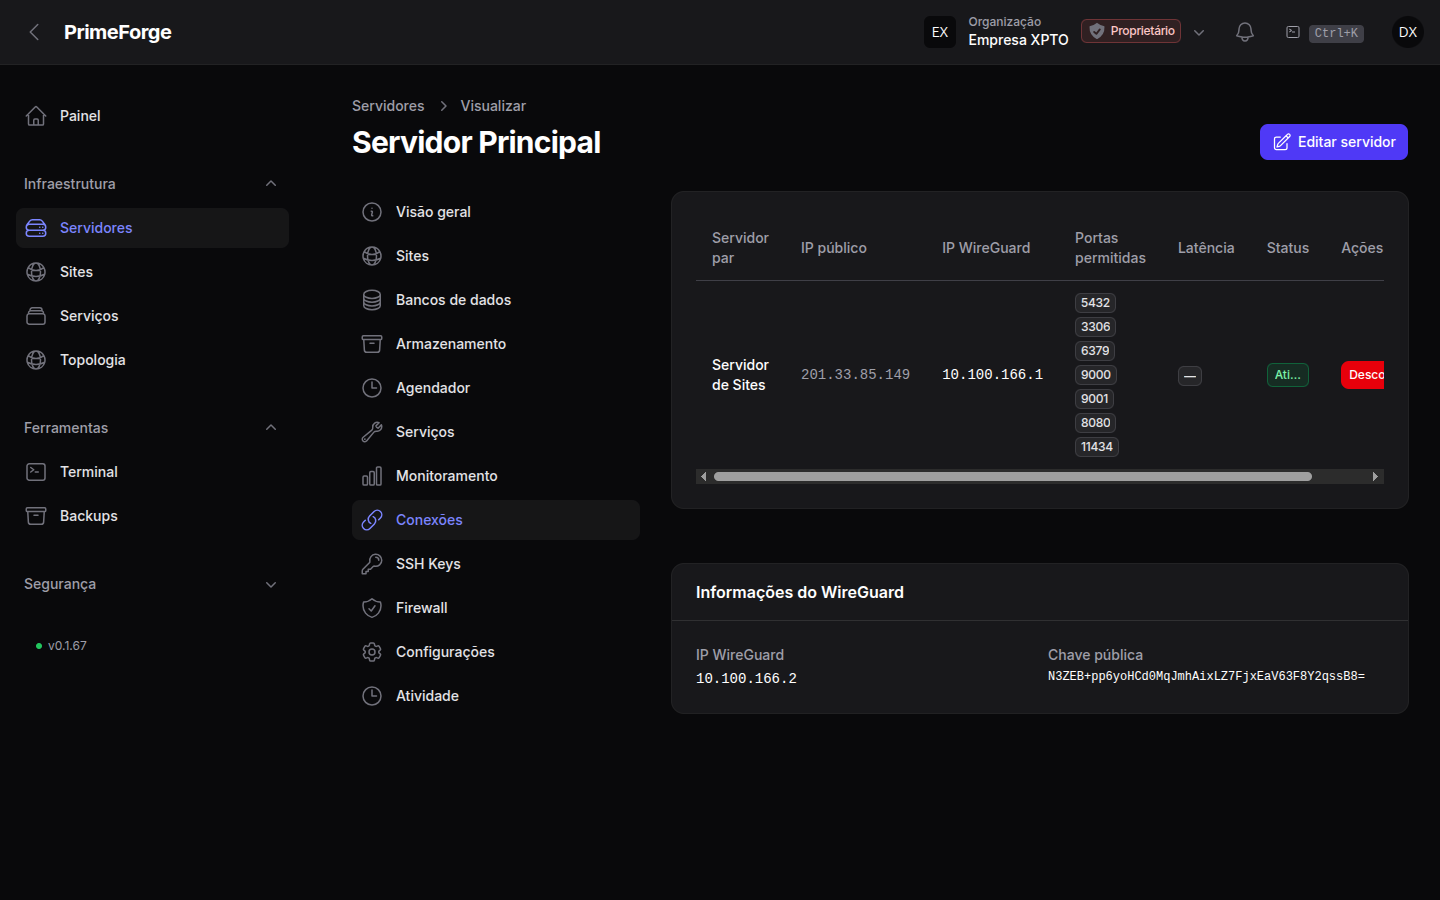Viewport: 1440px width, 900px height.
Task: Expand the Segurança section
Action: pos(271,584)
